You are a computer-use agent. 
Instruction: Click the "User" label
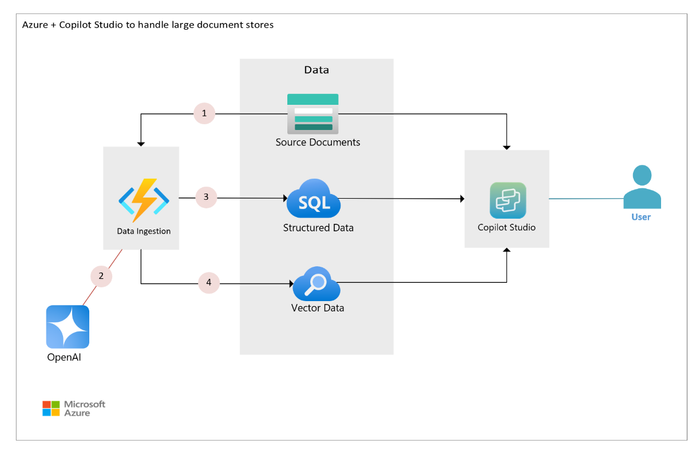641,217
